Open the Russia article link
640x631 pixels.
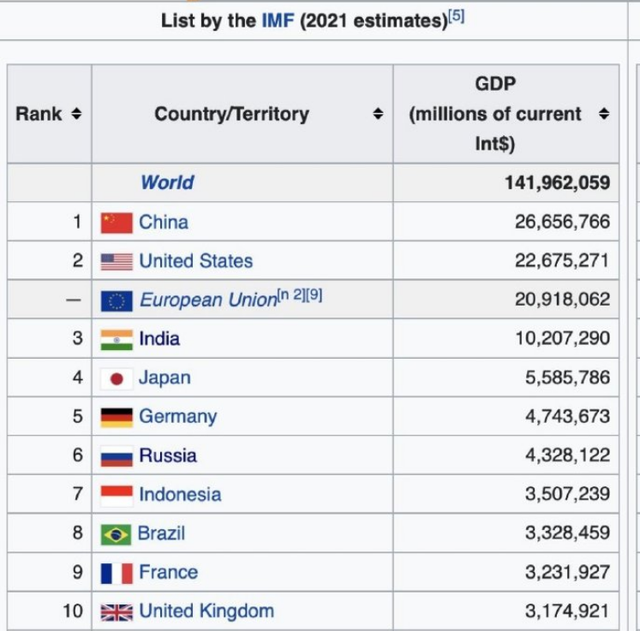(x=168, y=455)
